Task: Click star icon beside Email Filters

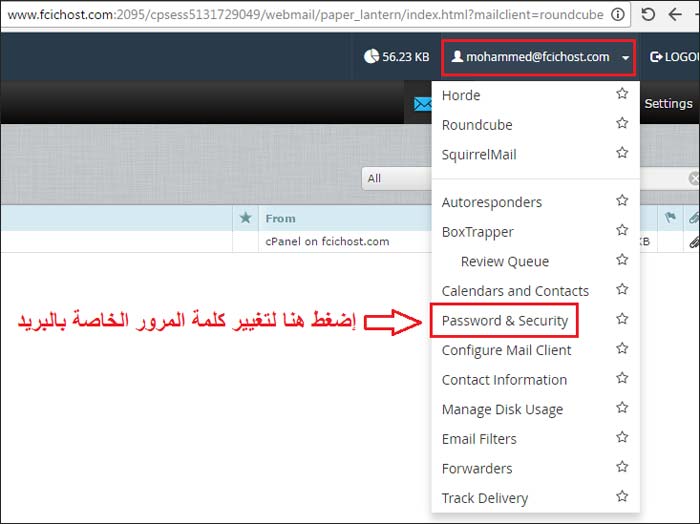Action: tap(622, 437)
